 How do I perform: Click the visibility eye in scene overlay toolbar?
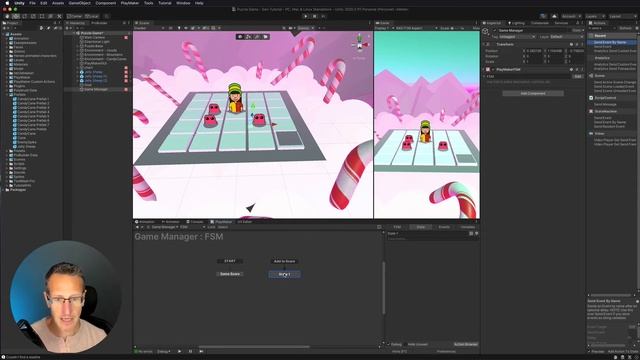240,37
